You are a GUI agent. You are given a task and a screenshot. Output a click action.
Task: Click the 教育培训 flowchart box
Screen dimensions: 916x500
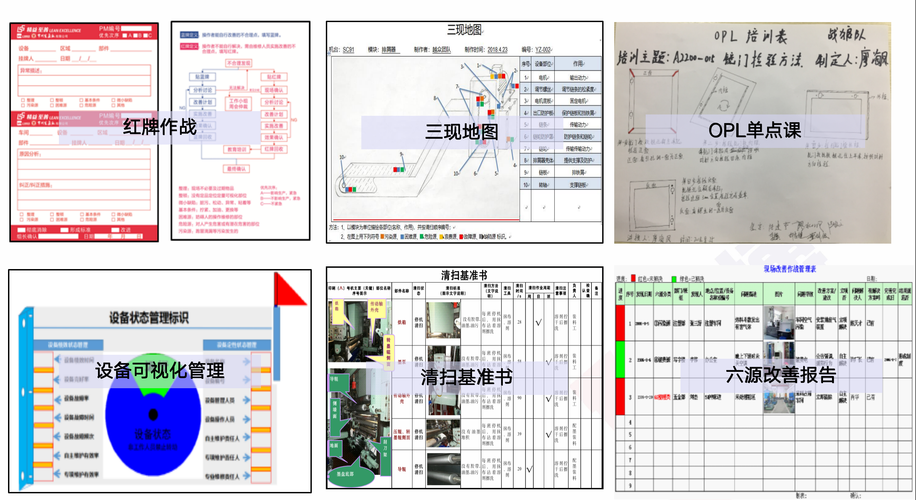coord(237,147)
